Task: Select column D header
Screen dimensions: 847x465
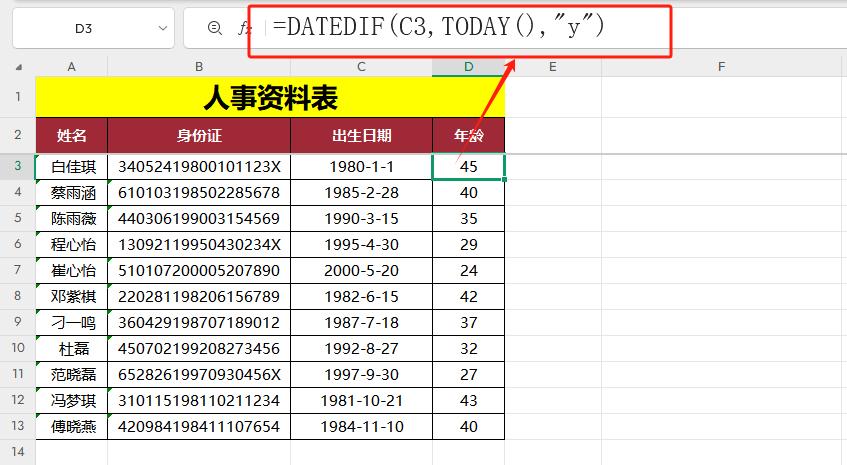Action: (468, 67)
